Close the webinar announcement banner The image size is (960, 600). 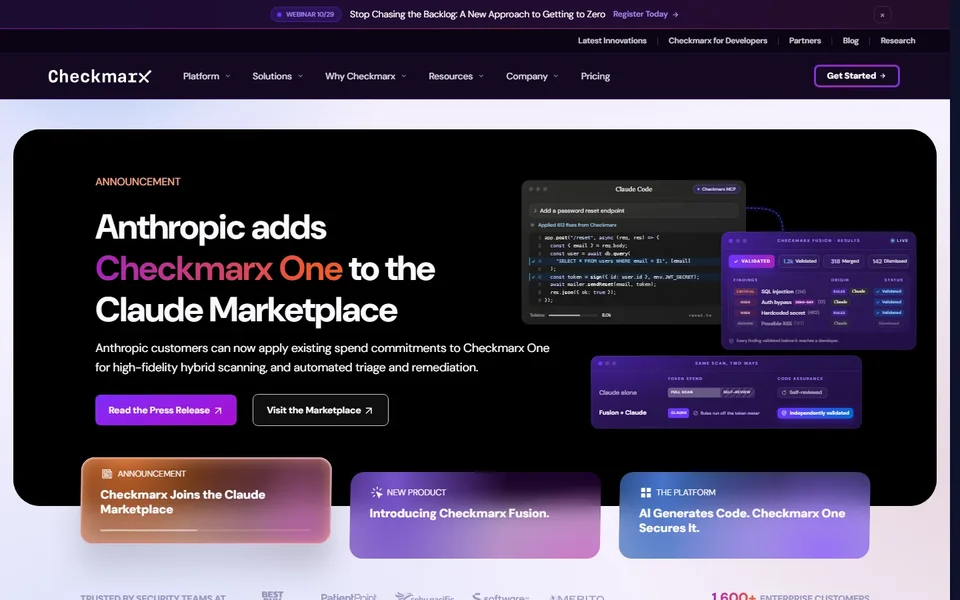tap(882, 15)
